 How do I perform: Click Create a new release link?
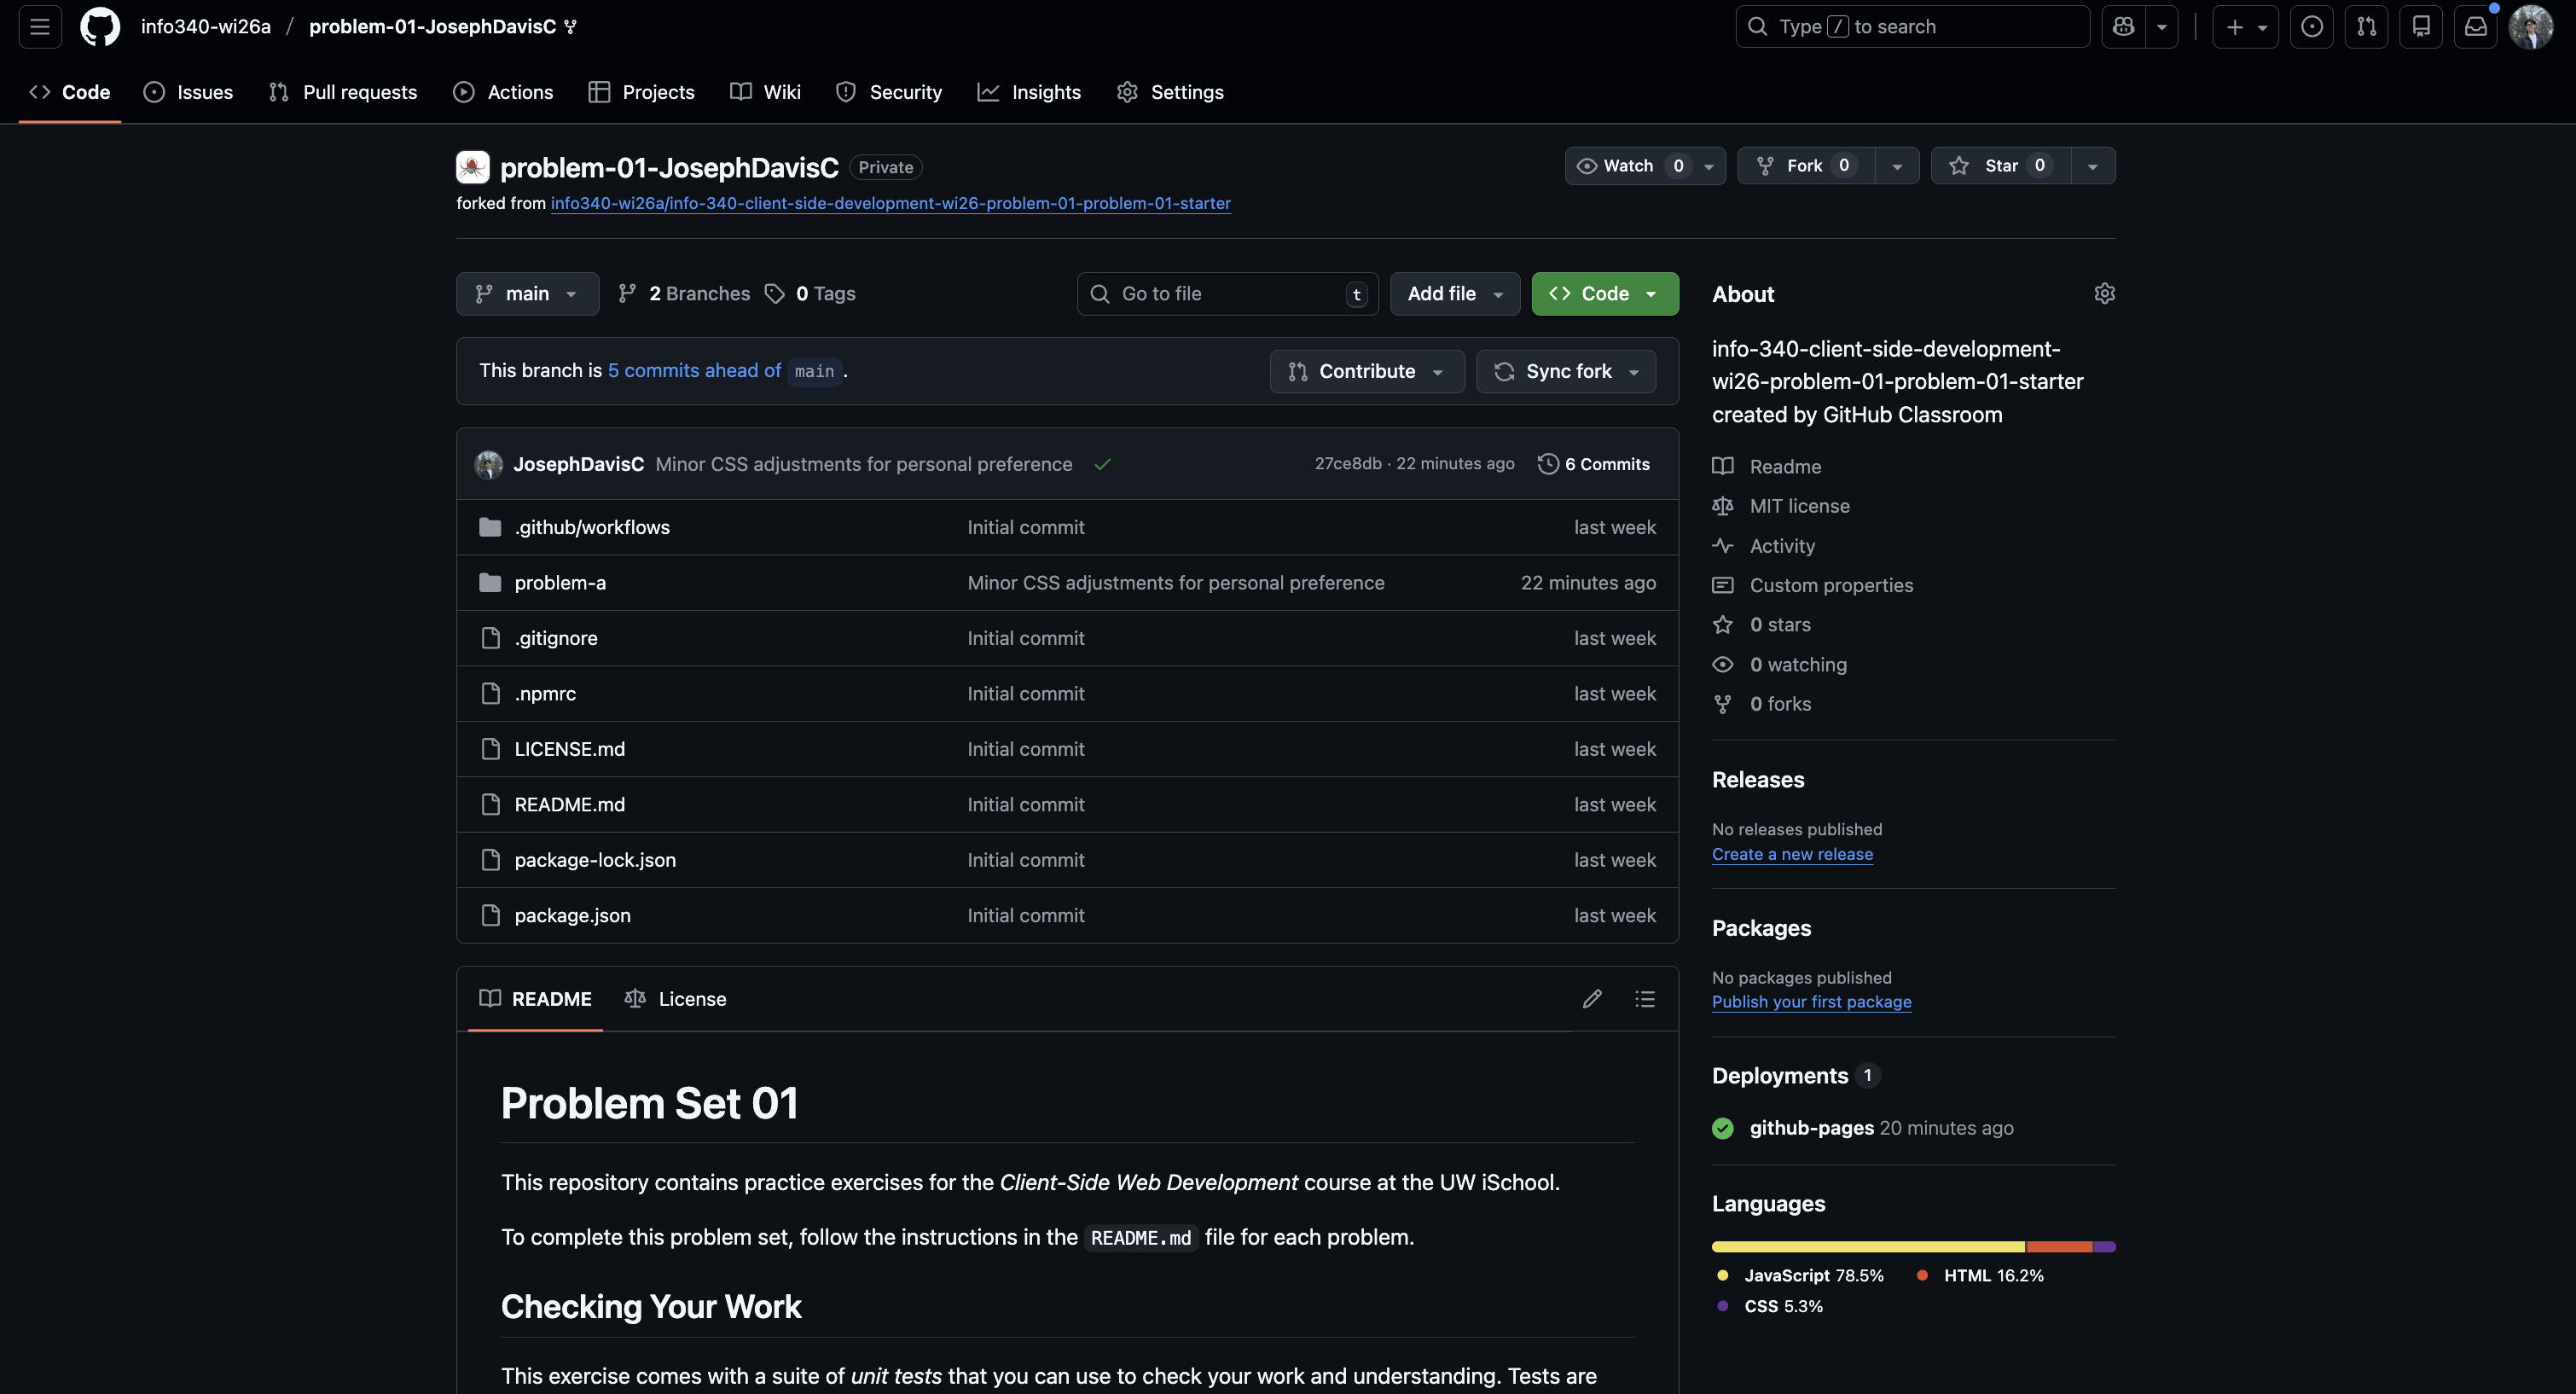coord(1792,854)
